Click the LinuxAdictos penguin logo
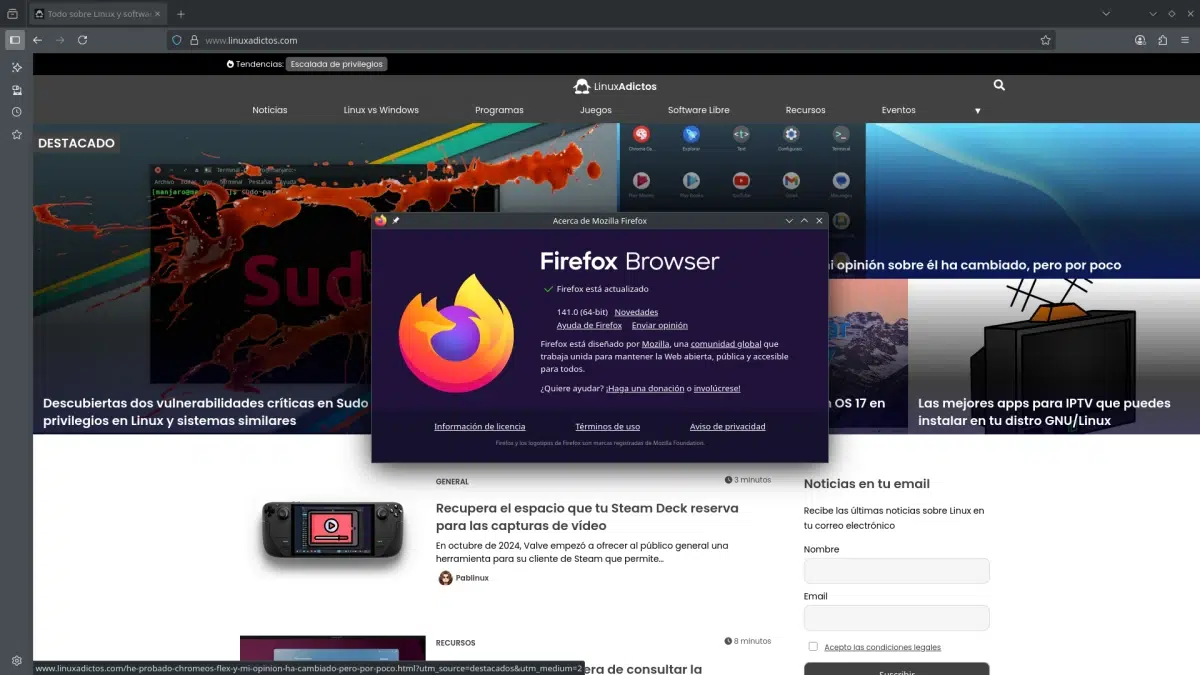The height and width of the screenshot is (675, 1200). [582, 86]
